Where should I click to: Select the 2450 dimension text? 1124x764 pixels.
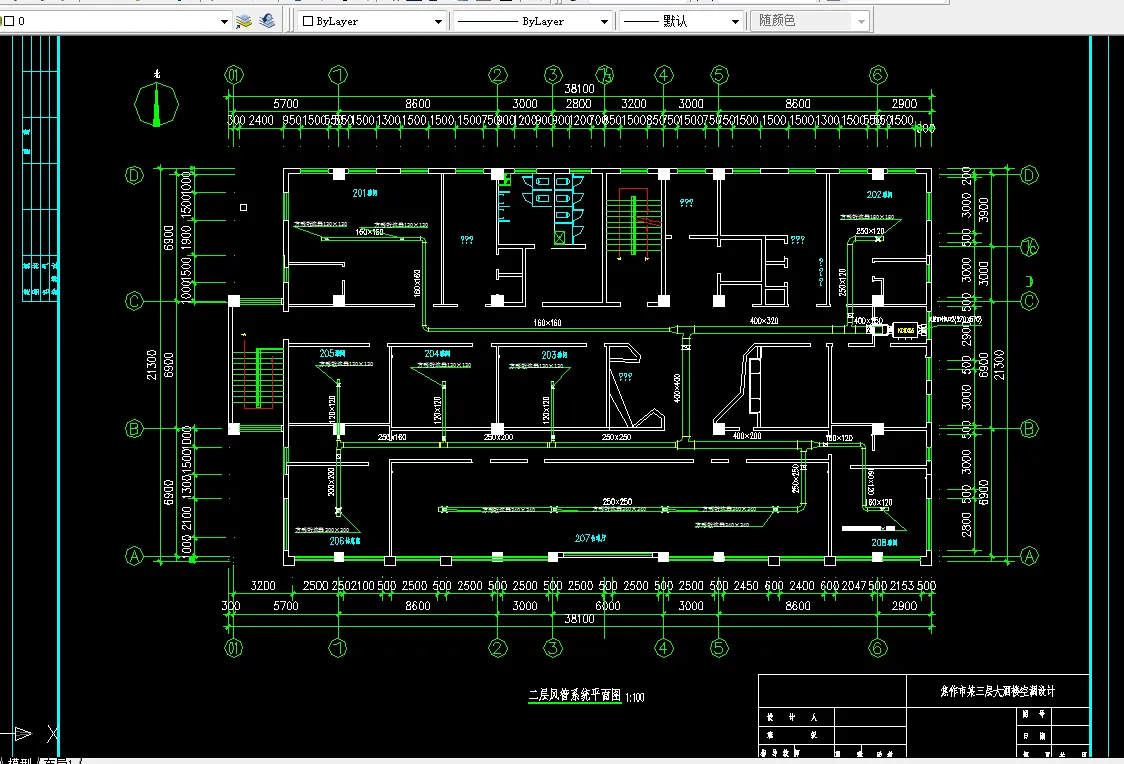(x=746, y=586)
